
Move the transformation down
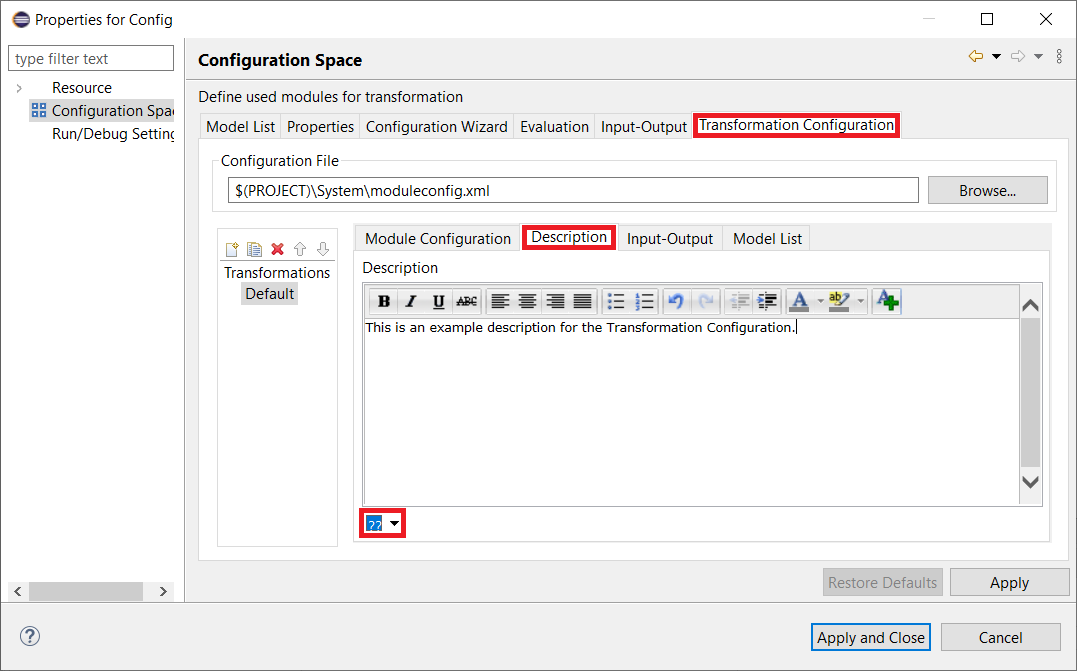323,248
